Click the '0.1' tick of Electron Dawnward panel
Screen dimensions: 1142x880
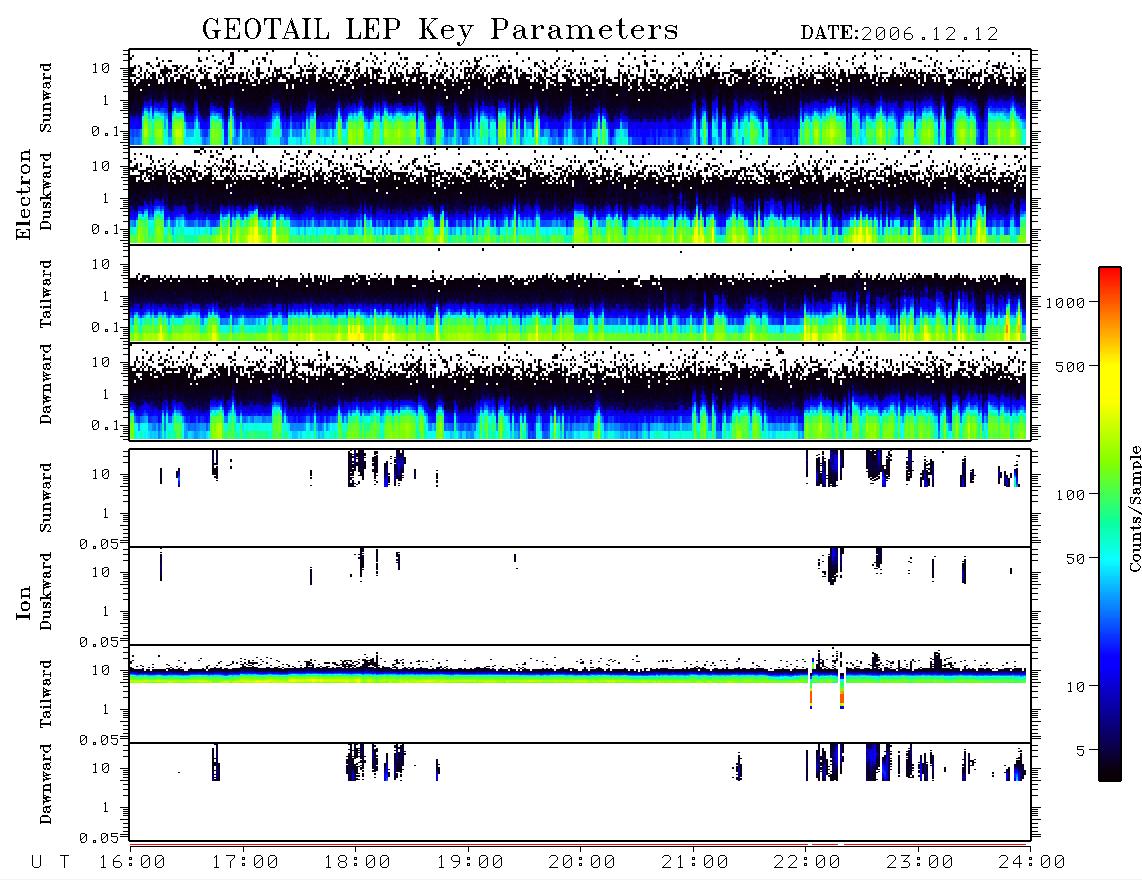106,425
